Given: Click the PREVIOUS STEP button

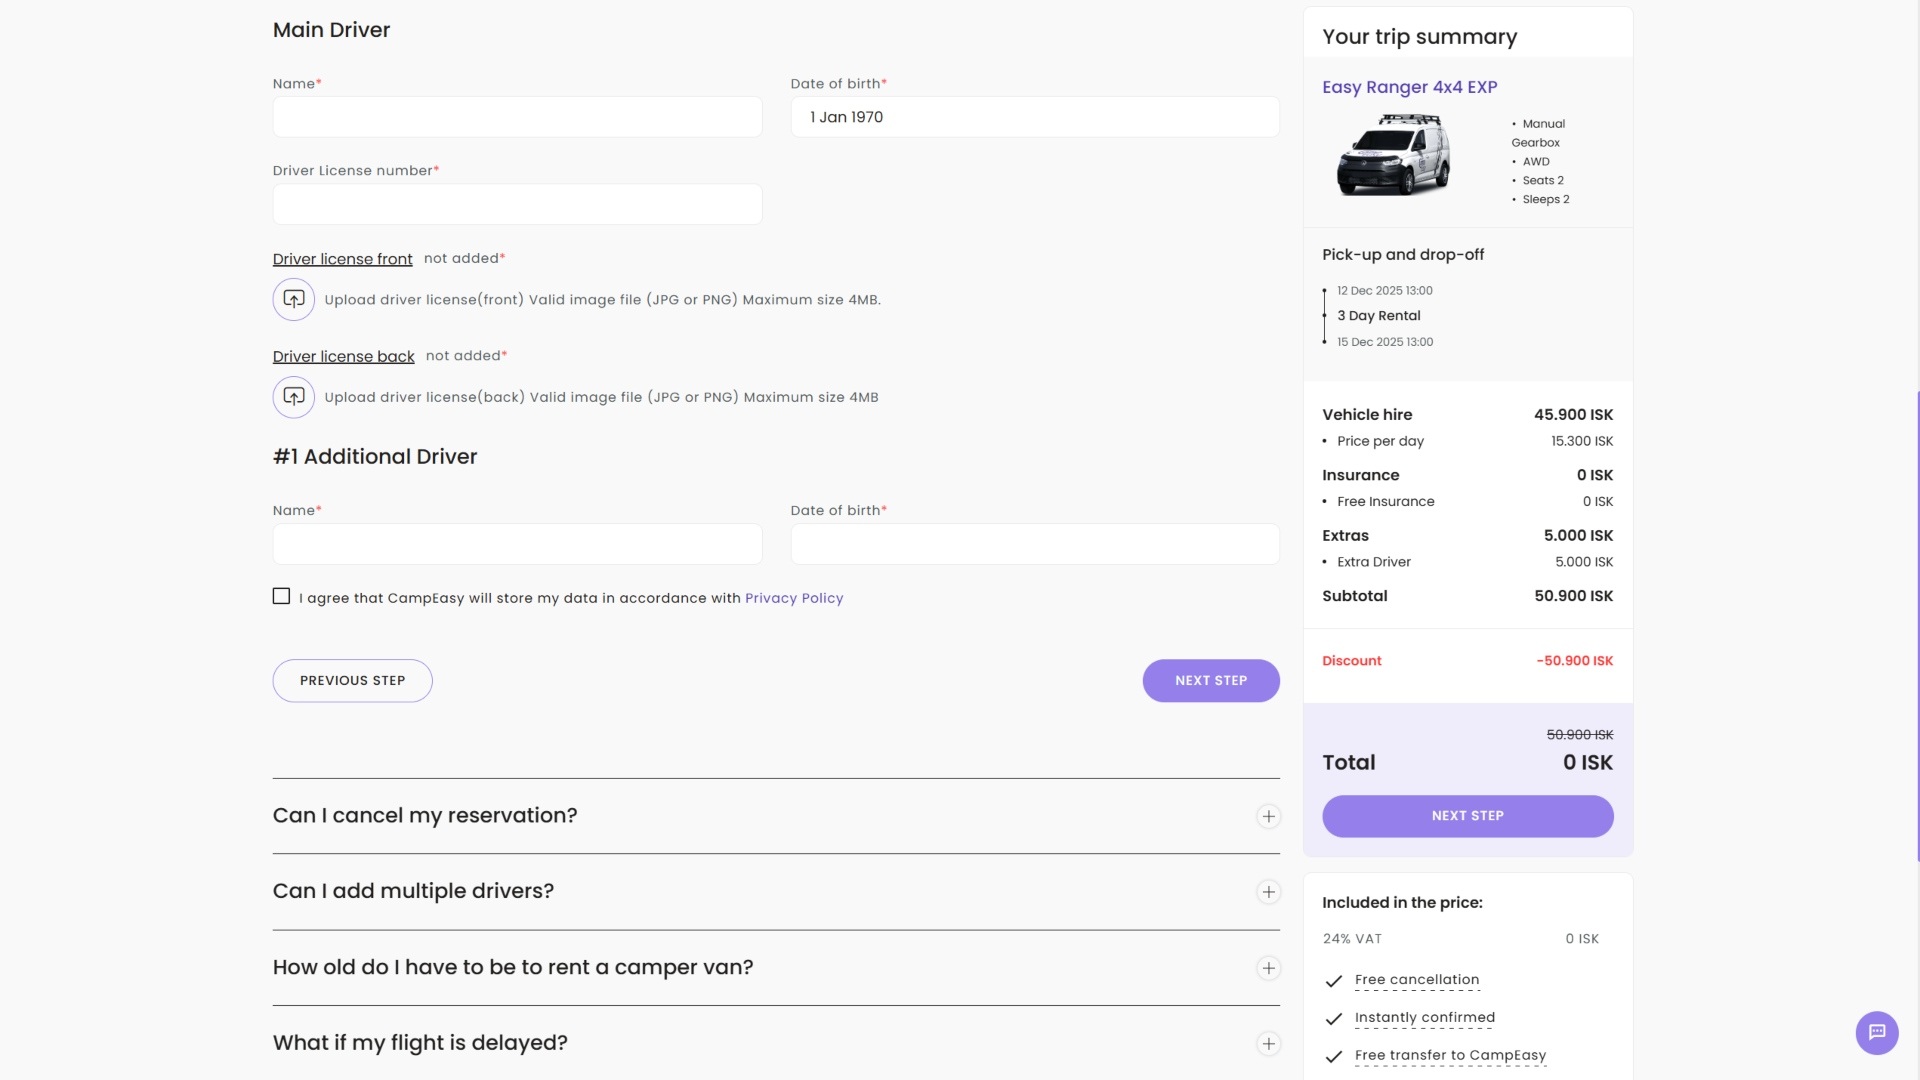Looking at the screenshot, I should (351, 680).
